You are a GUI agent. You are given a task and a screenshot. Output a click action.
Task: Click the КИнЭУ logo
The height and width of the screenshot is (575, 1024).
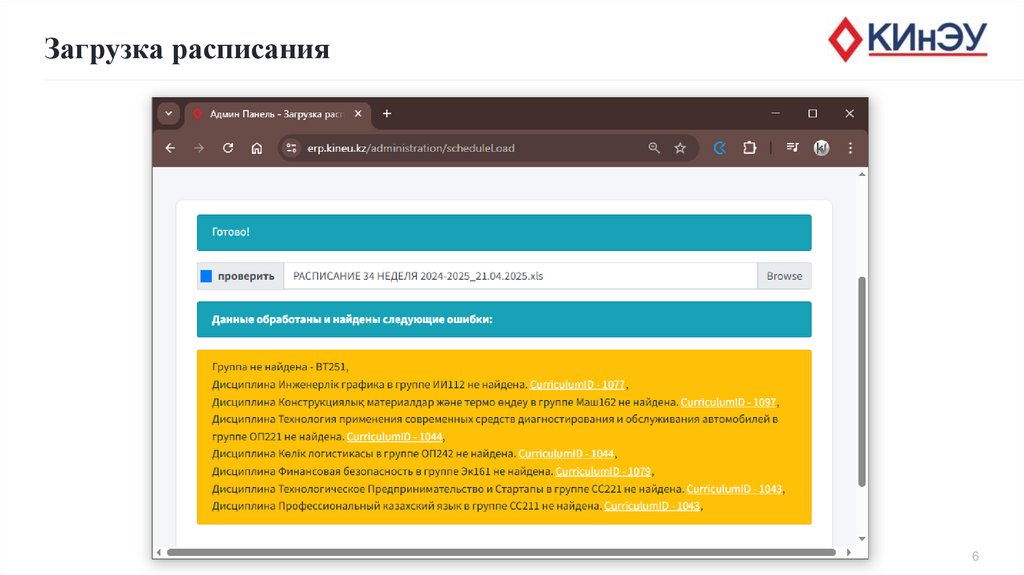coord(908,39)
